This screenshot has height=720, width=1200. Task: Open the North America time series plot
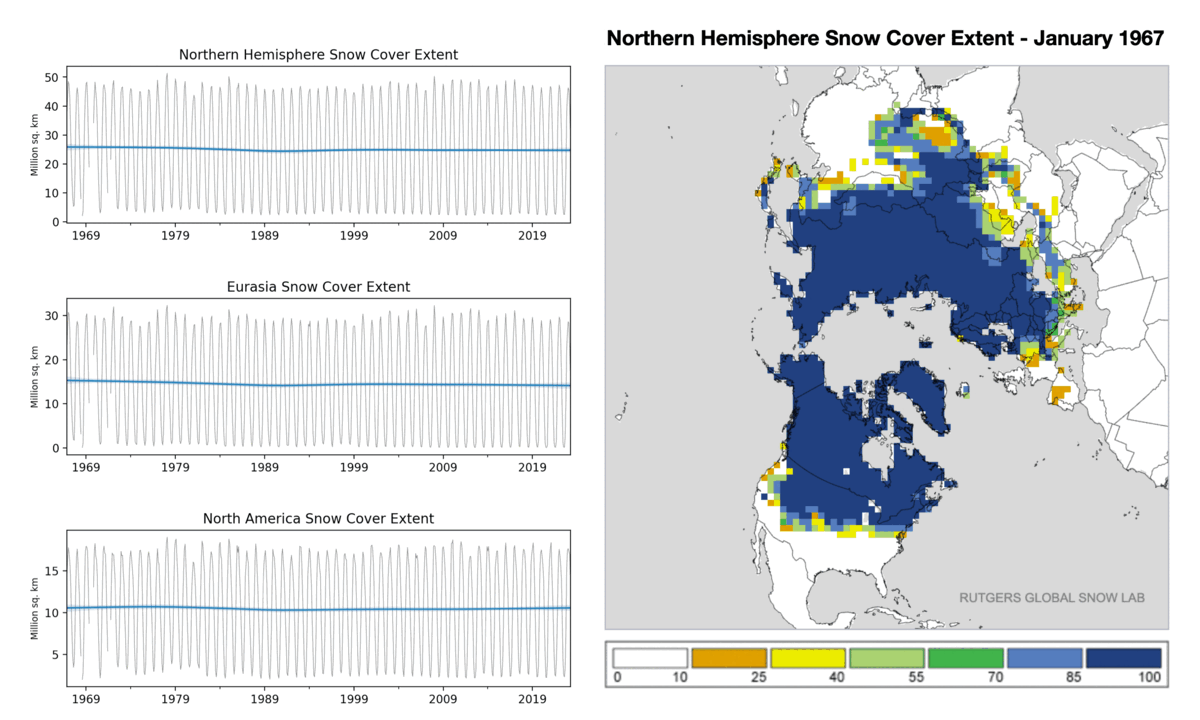pyautogui.click(x=318, y=608)
